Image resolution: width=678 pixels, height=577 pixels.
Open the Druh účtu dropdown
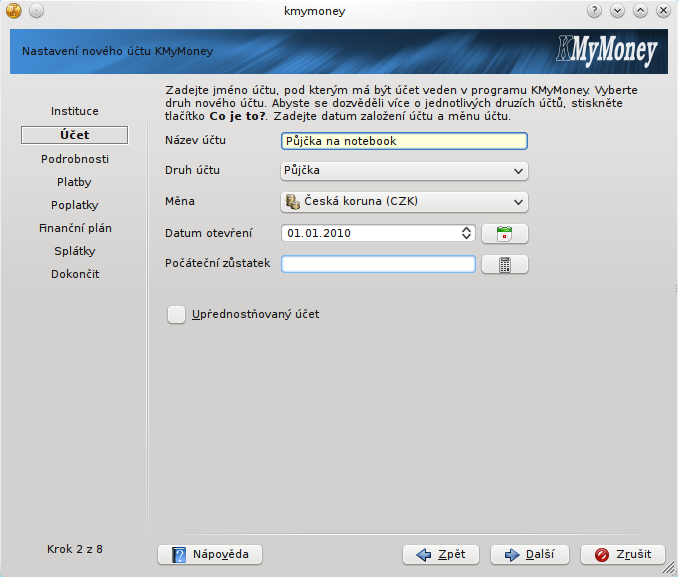404,171
